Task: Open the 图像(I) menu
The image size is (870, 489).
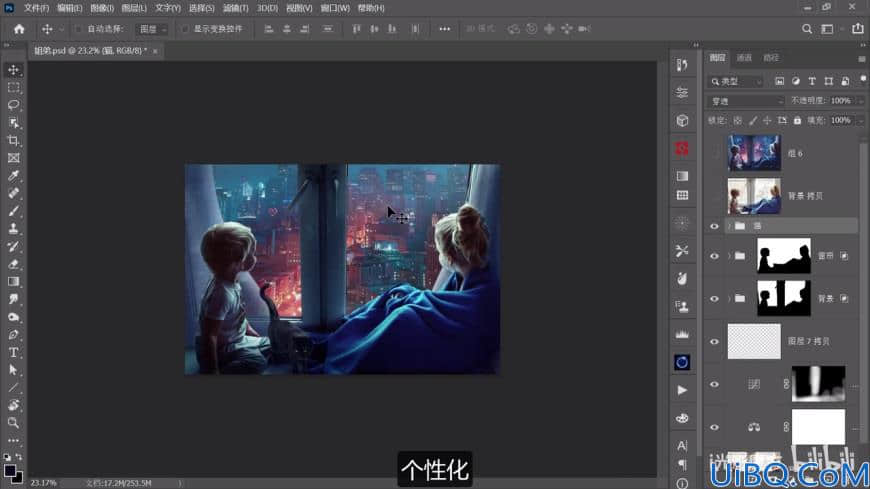Action: (102, 8)
